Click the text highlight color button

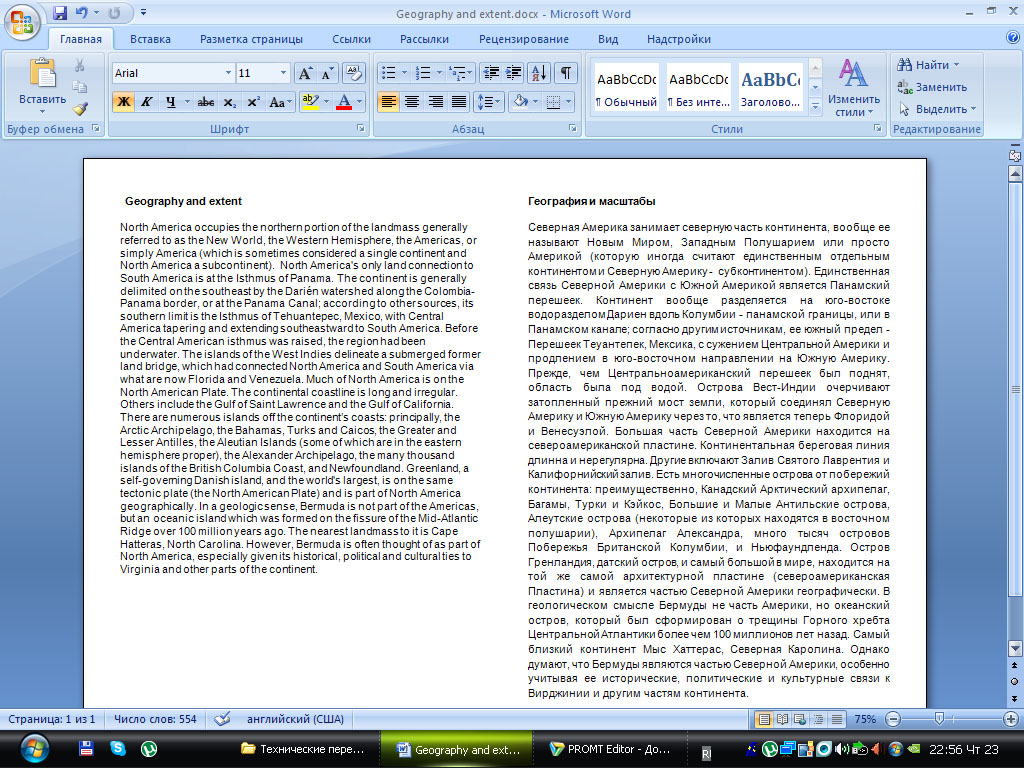pyautogui.click(x=310, y=102)
